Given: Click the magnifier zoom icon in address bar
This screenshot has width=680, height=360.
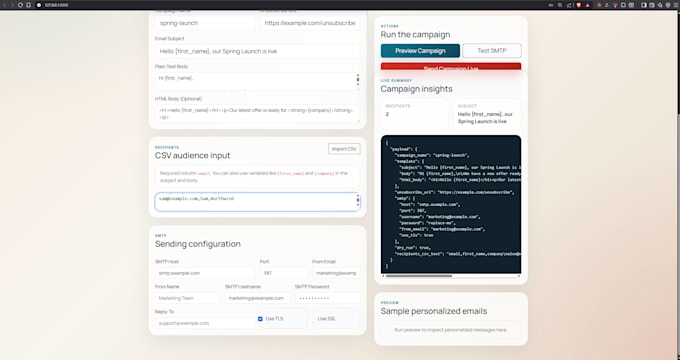Looking at the screenshot, I should click(x=560, y=5).
